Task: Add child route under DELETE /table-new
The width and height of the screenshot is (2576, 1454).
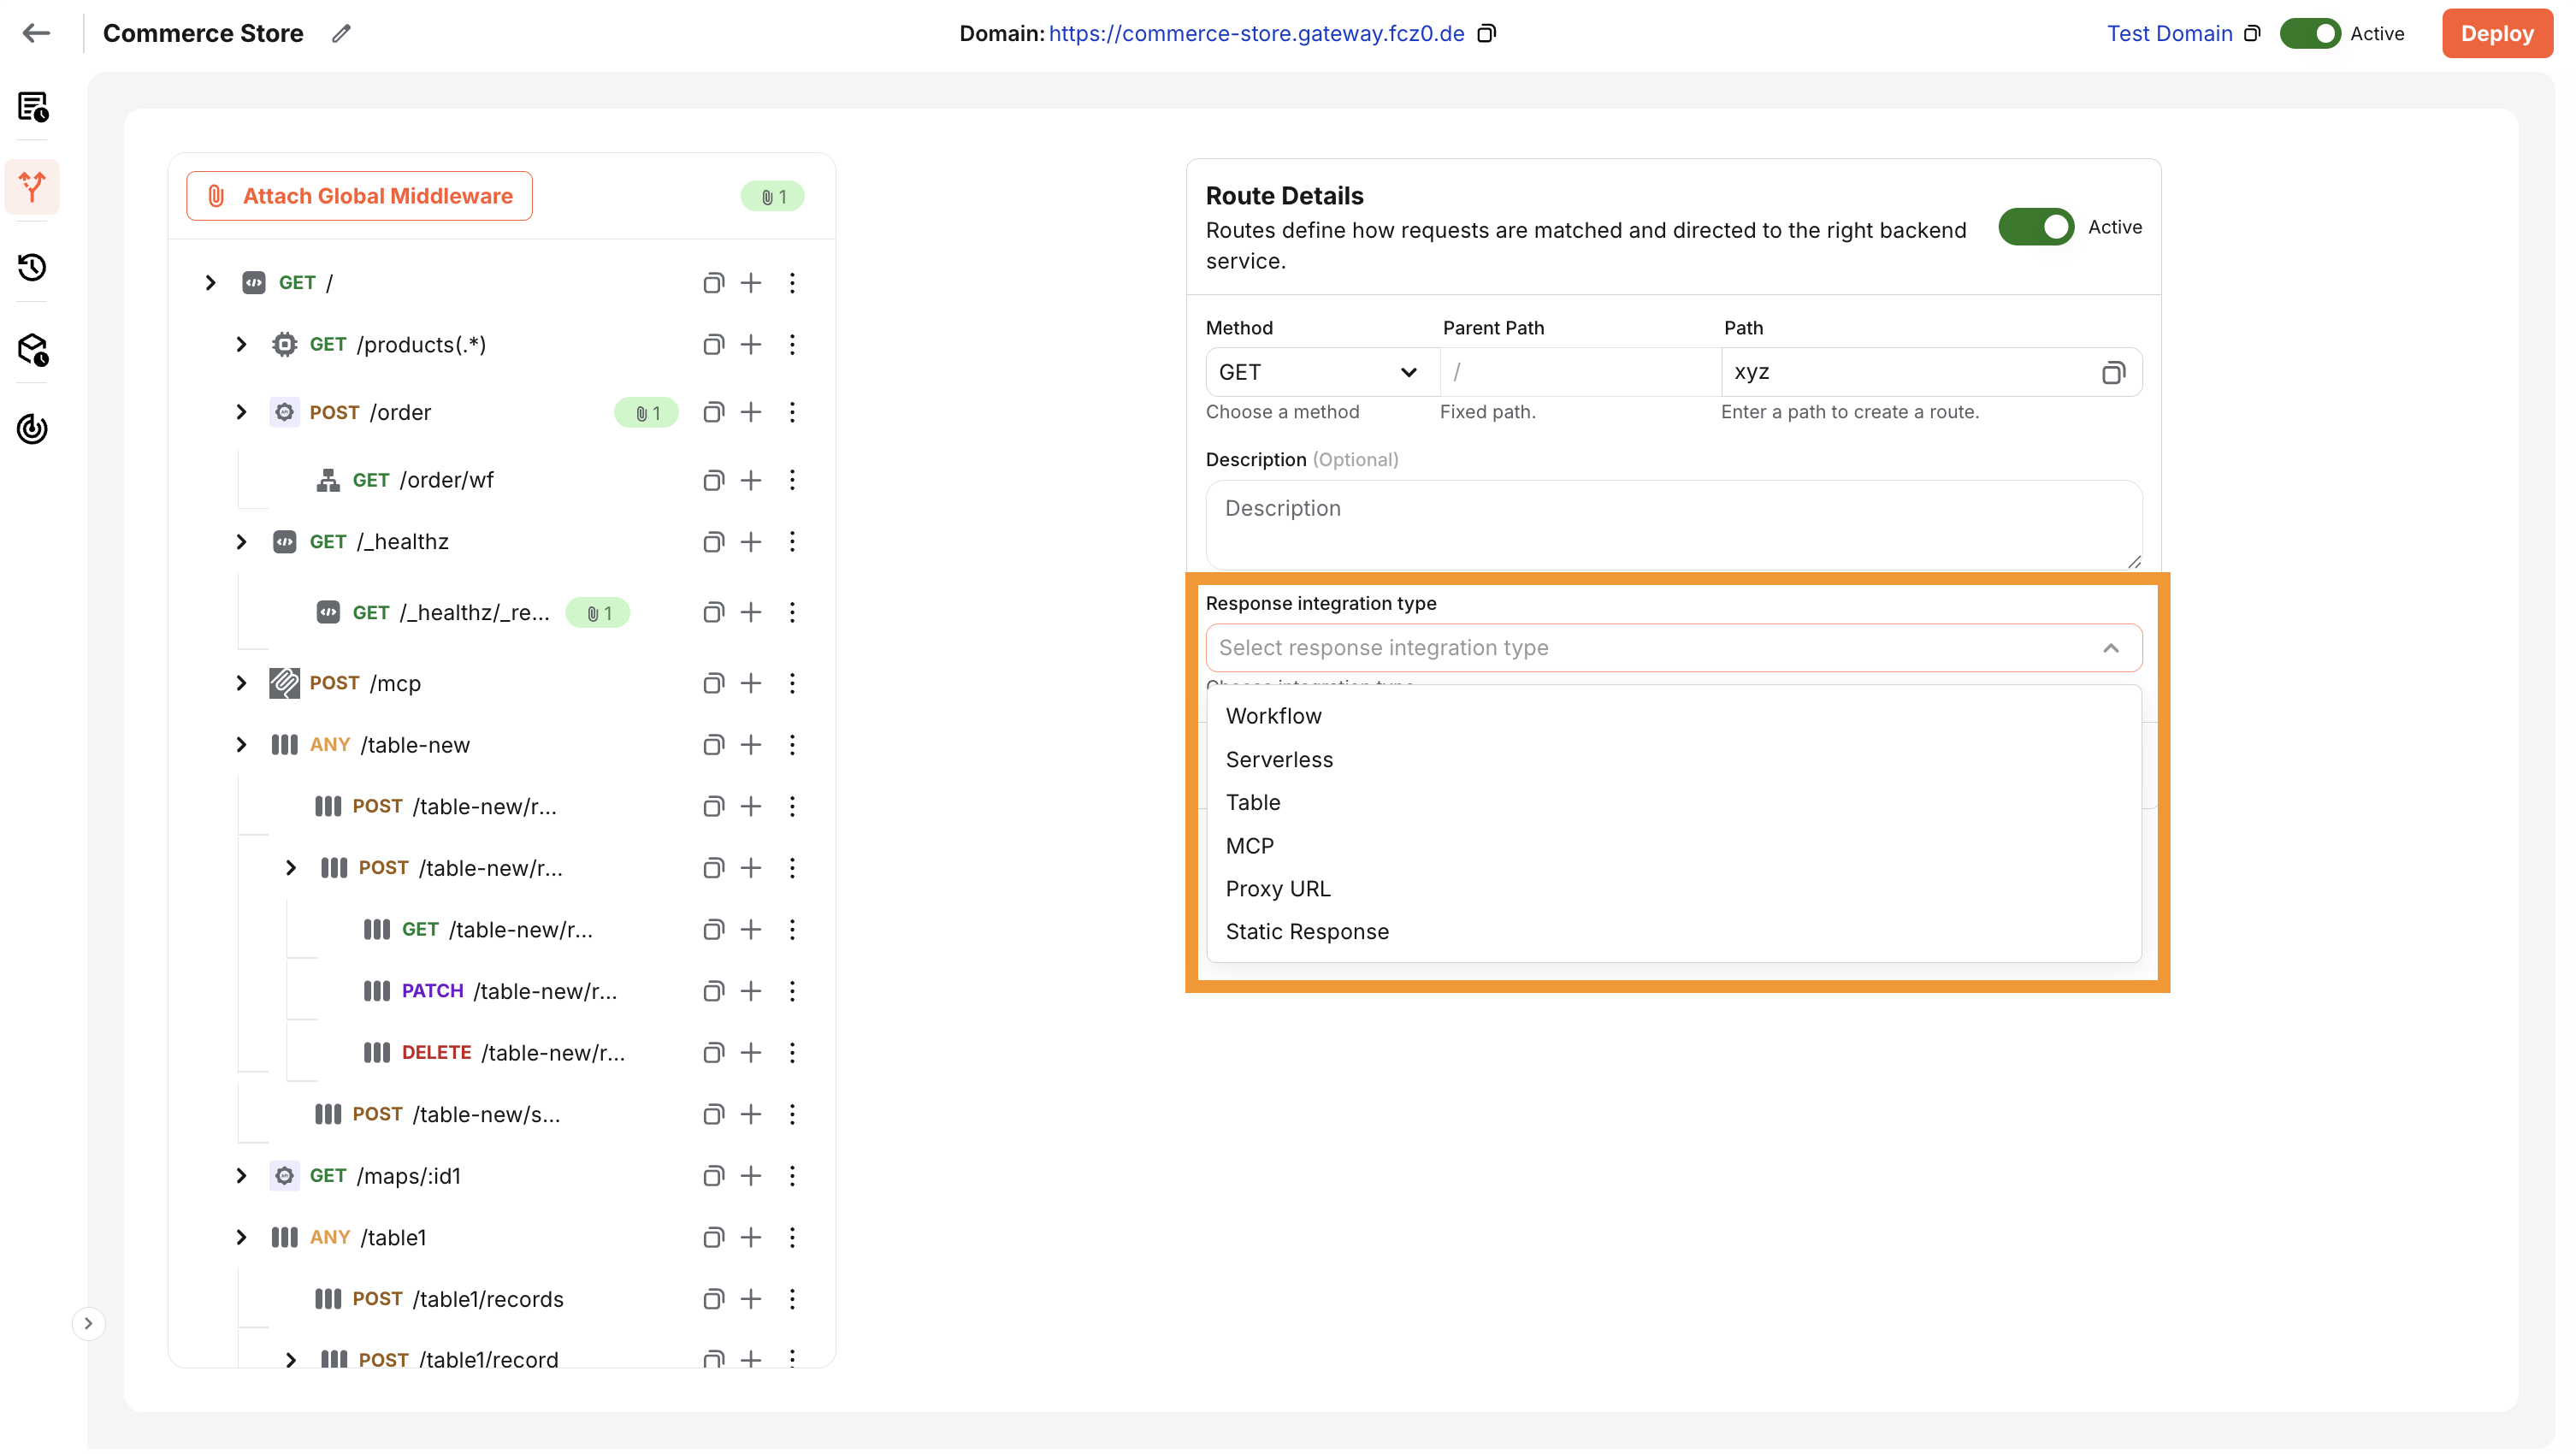Action: click(x=751, y=1052)
